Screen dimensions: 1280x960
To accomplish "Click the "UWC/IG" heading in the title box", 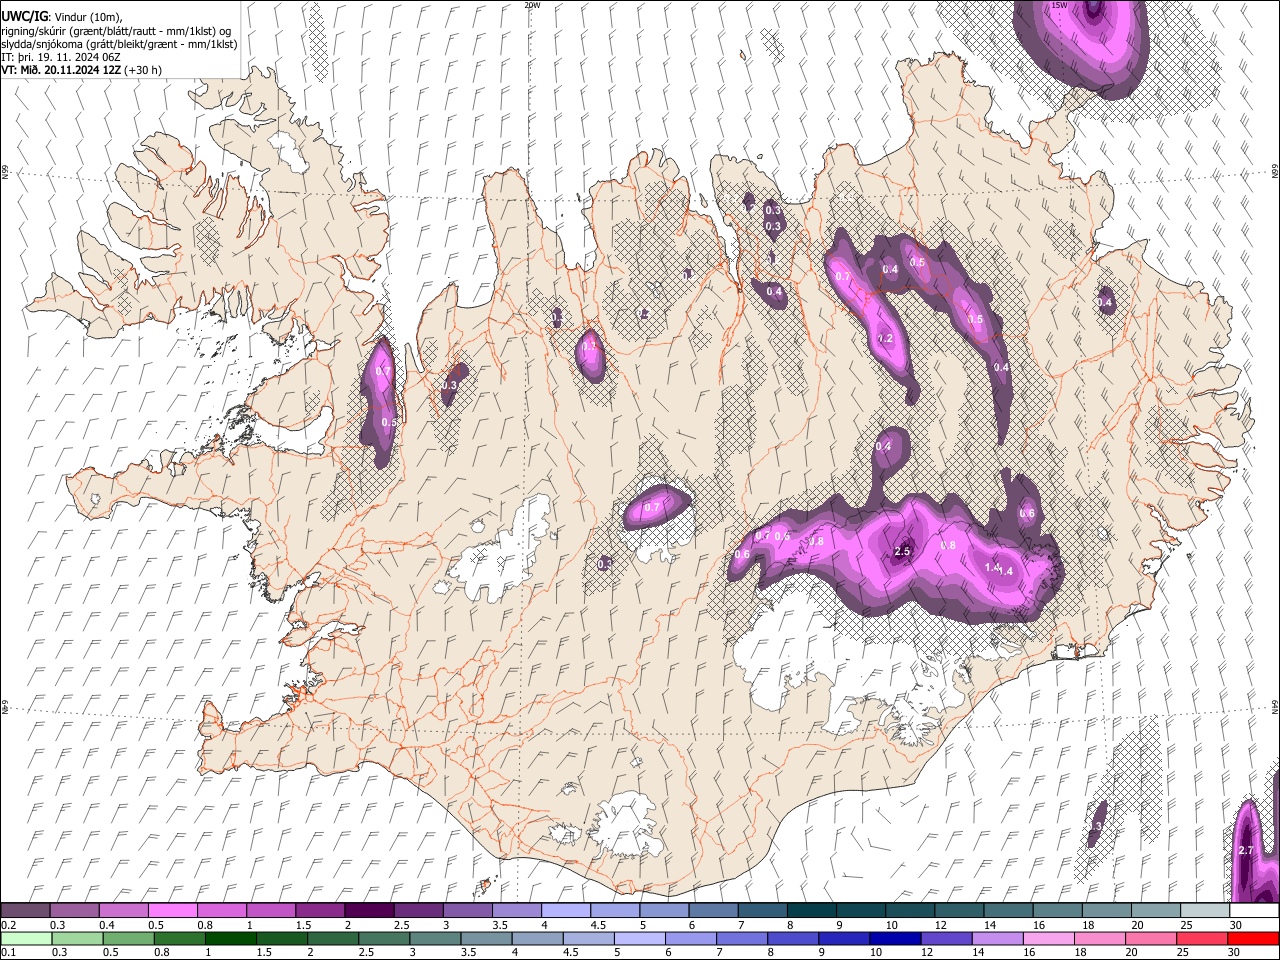I will (x=23, y=16).
